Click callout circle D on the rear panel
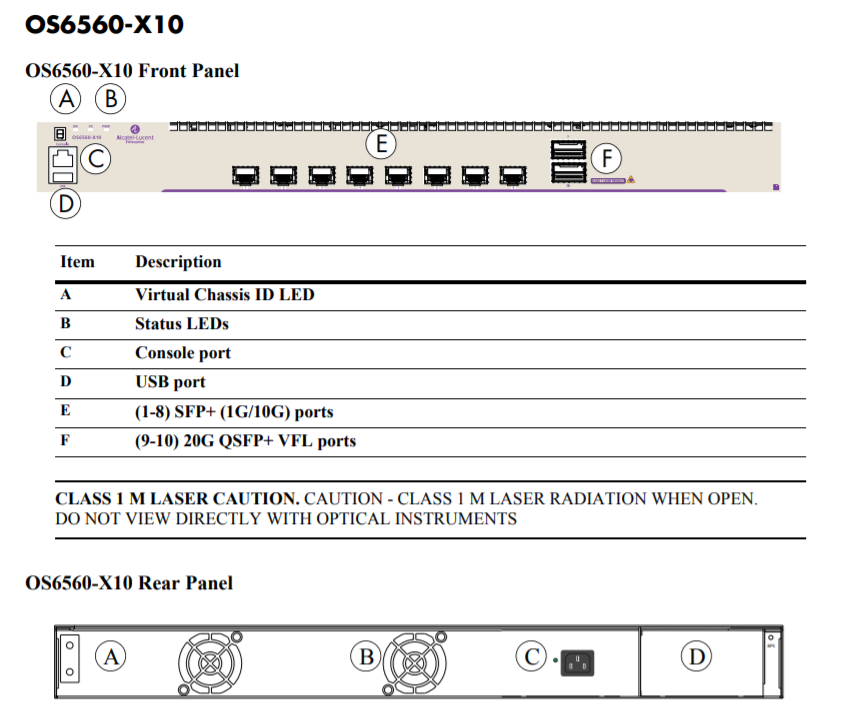This screenshot has height=714, width=859. coord(696,656)
